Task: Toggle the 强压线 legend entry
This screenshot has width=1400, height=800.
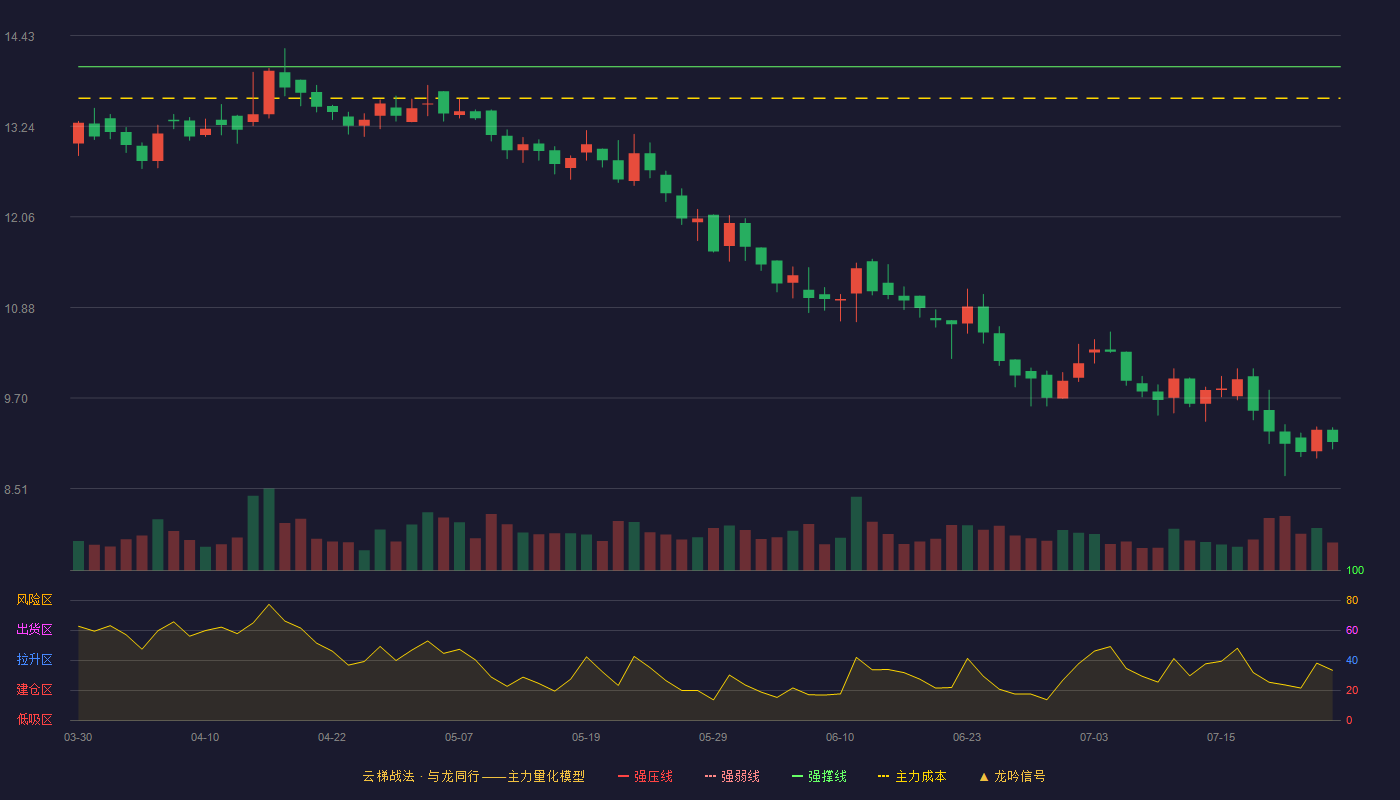Action: tap(645, 776)
